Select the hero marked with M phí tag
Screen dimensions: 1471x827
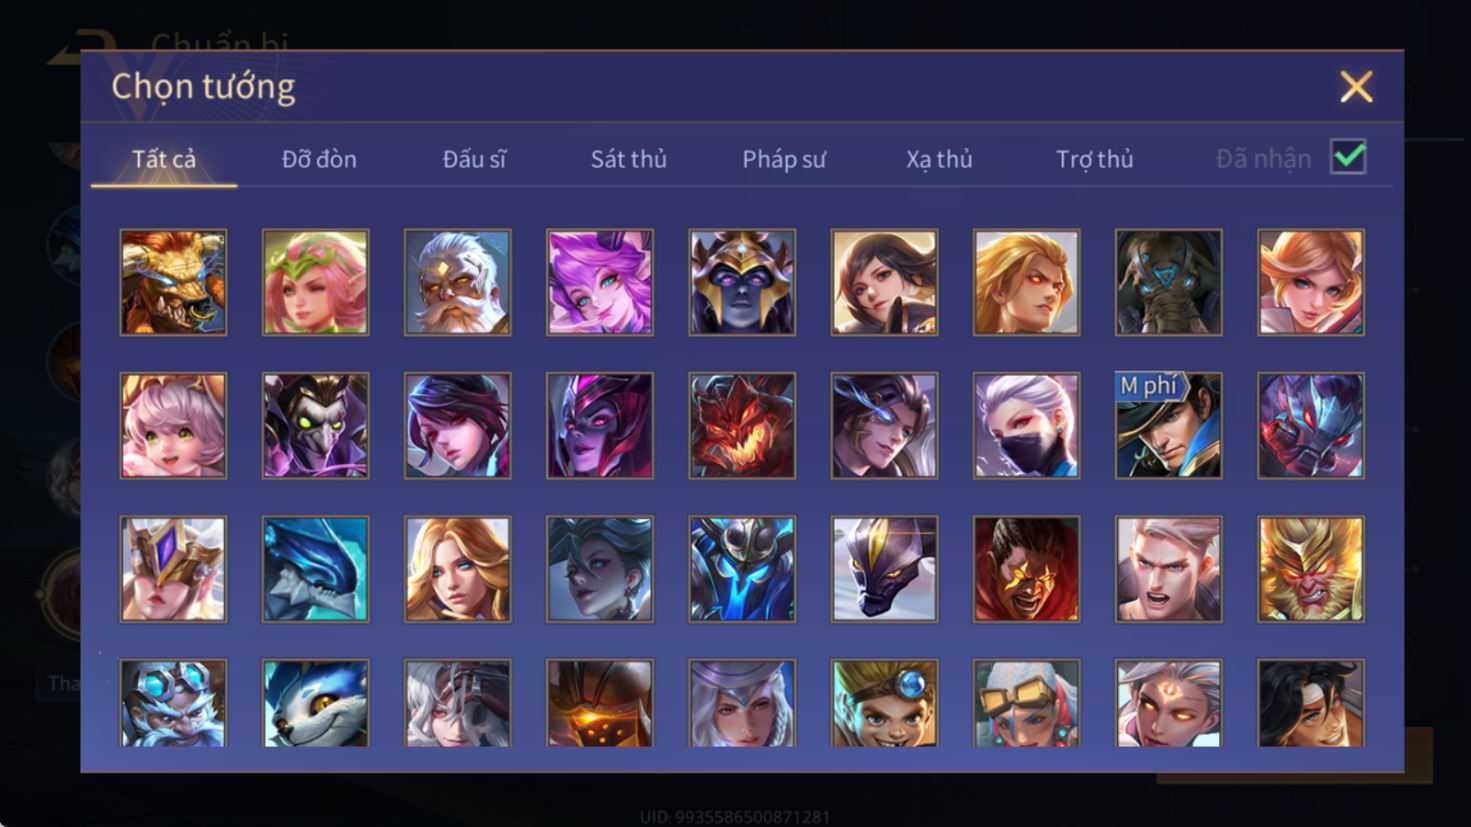[x=1168, y=425]
